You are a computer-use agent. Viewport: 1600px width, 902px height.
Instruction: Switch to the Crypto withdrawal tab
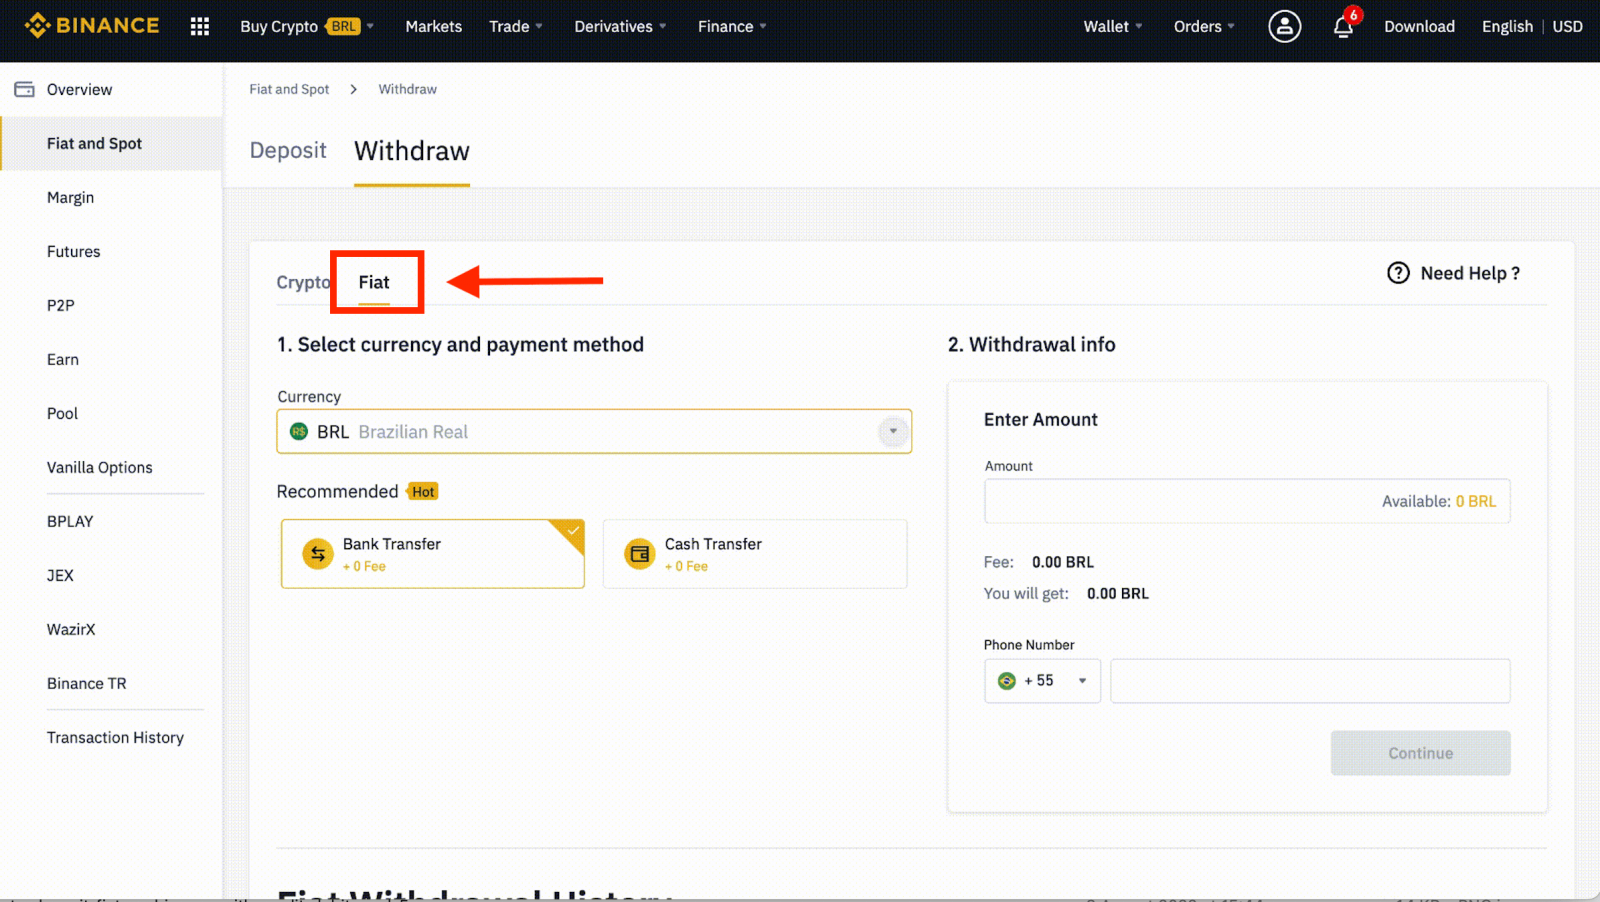click(x=301, y=282)
